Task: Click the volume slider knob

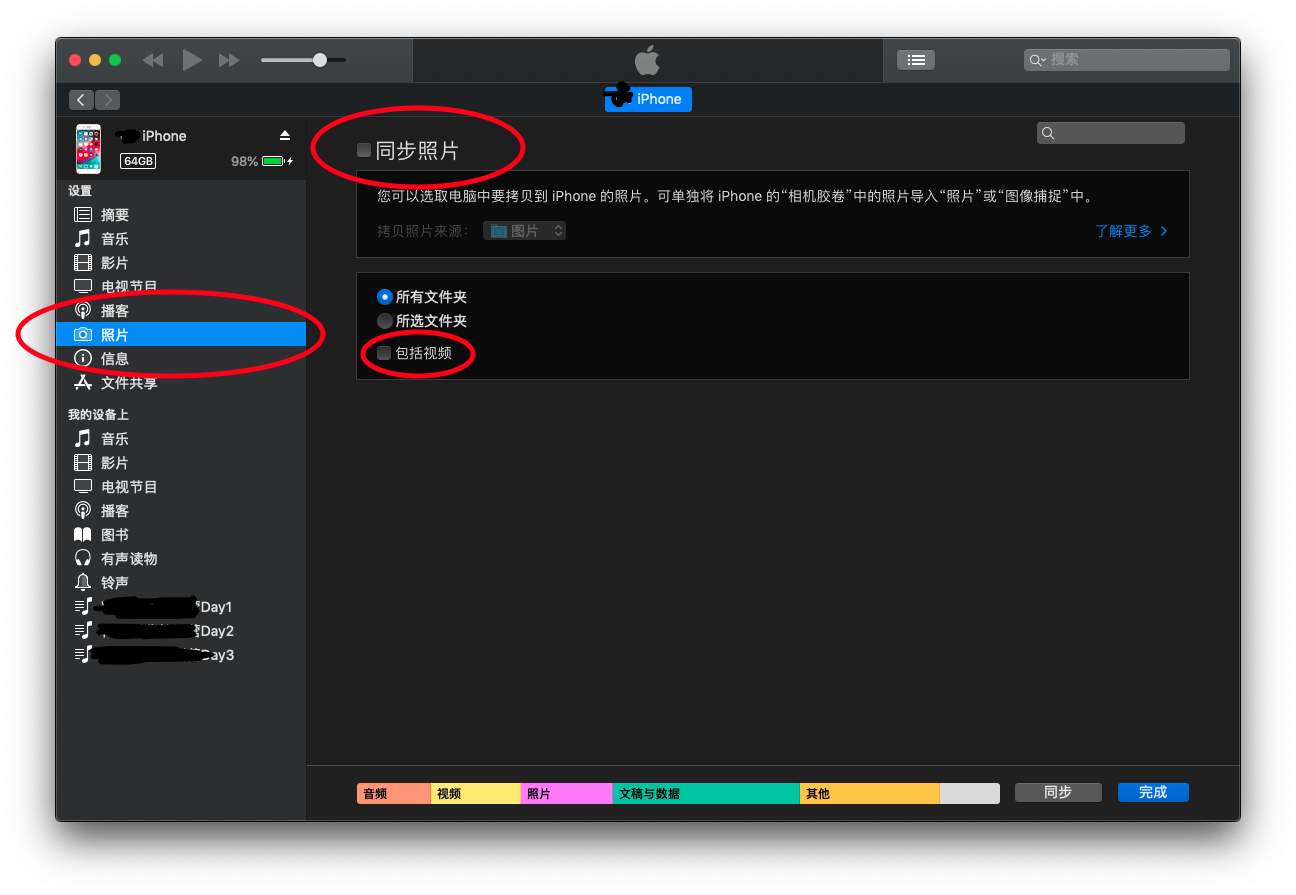Action: click(320, 60)
